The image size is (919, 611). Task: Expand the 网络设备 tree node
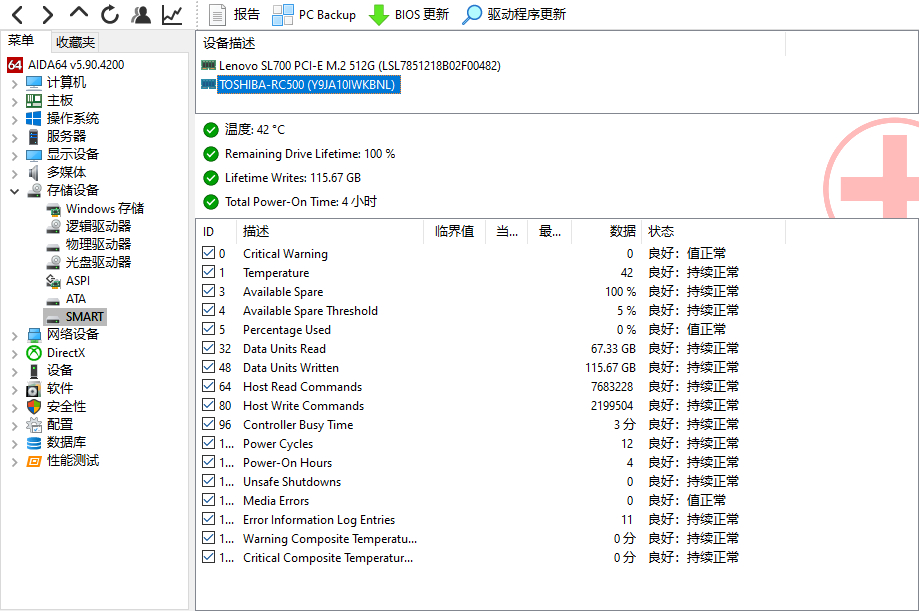(x=14, y=335)
